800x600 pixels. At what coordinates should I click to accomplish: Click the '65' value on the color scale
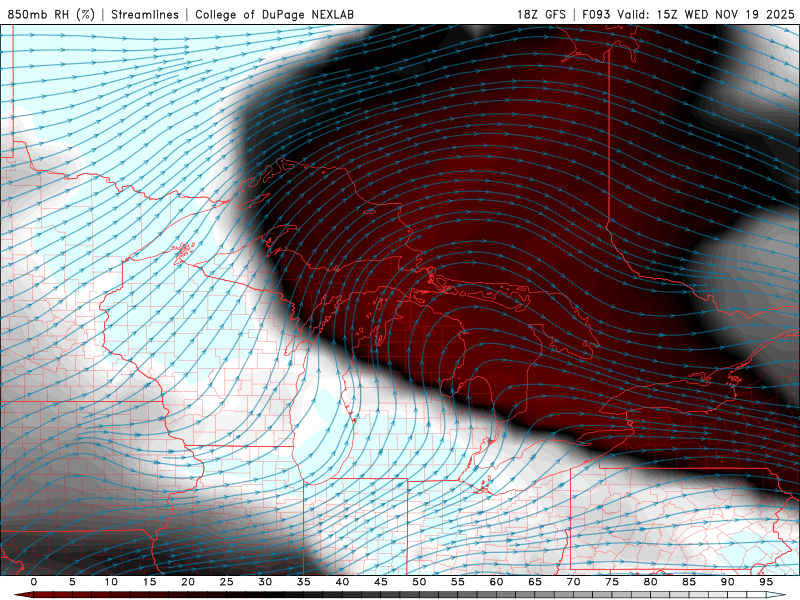535,582
